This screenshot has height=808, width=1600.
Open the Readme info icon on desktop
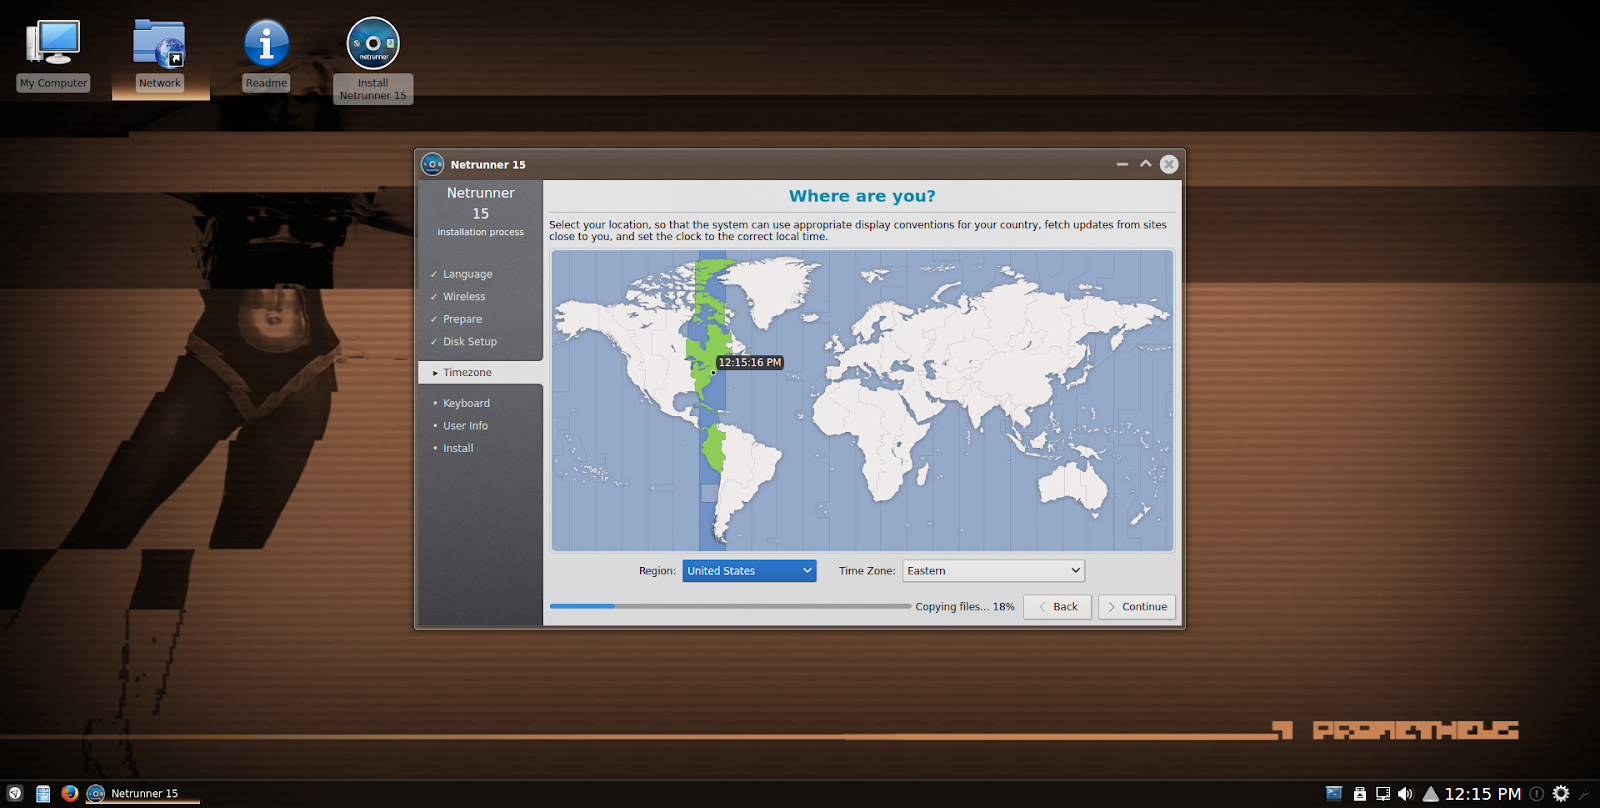(266, 56)
